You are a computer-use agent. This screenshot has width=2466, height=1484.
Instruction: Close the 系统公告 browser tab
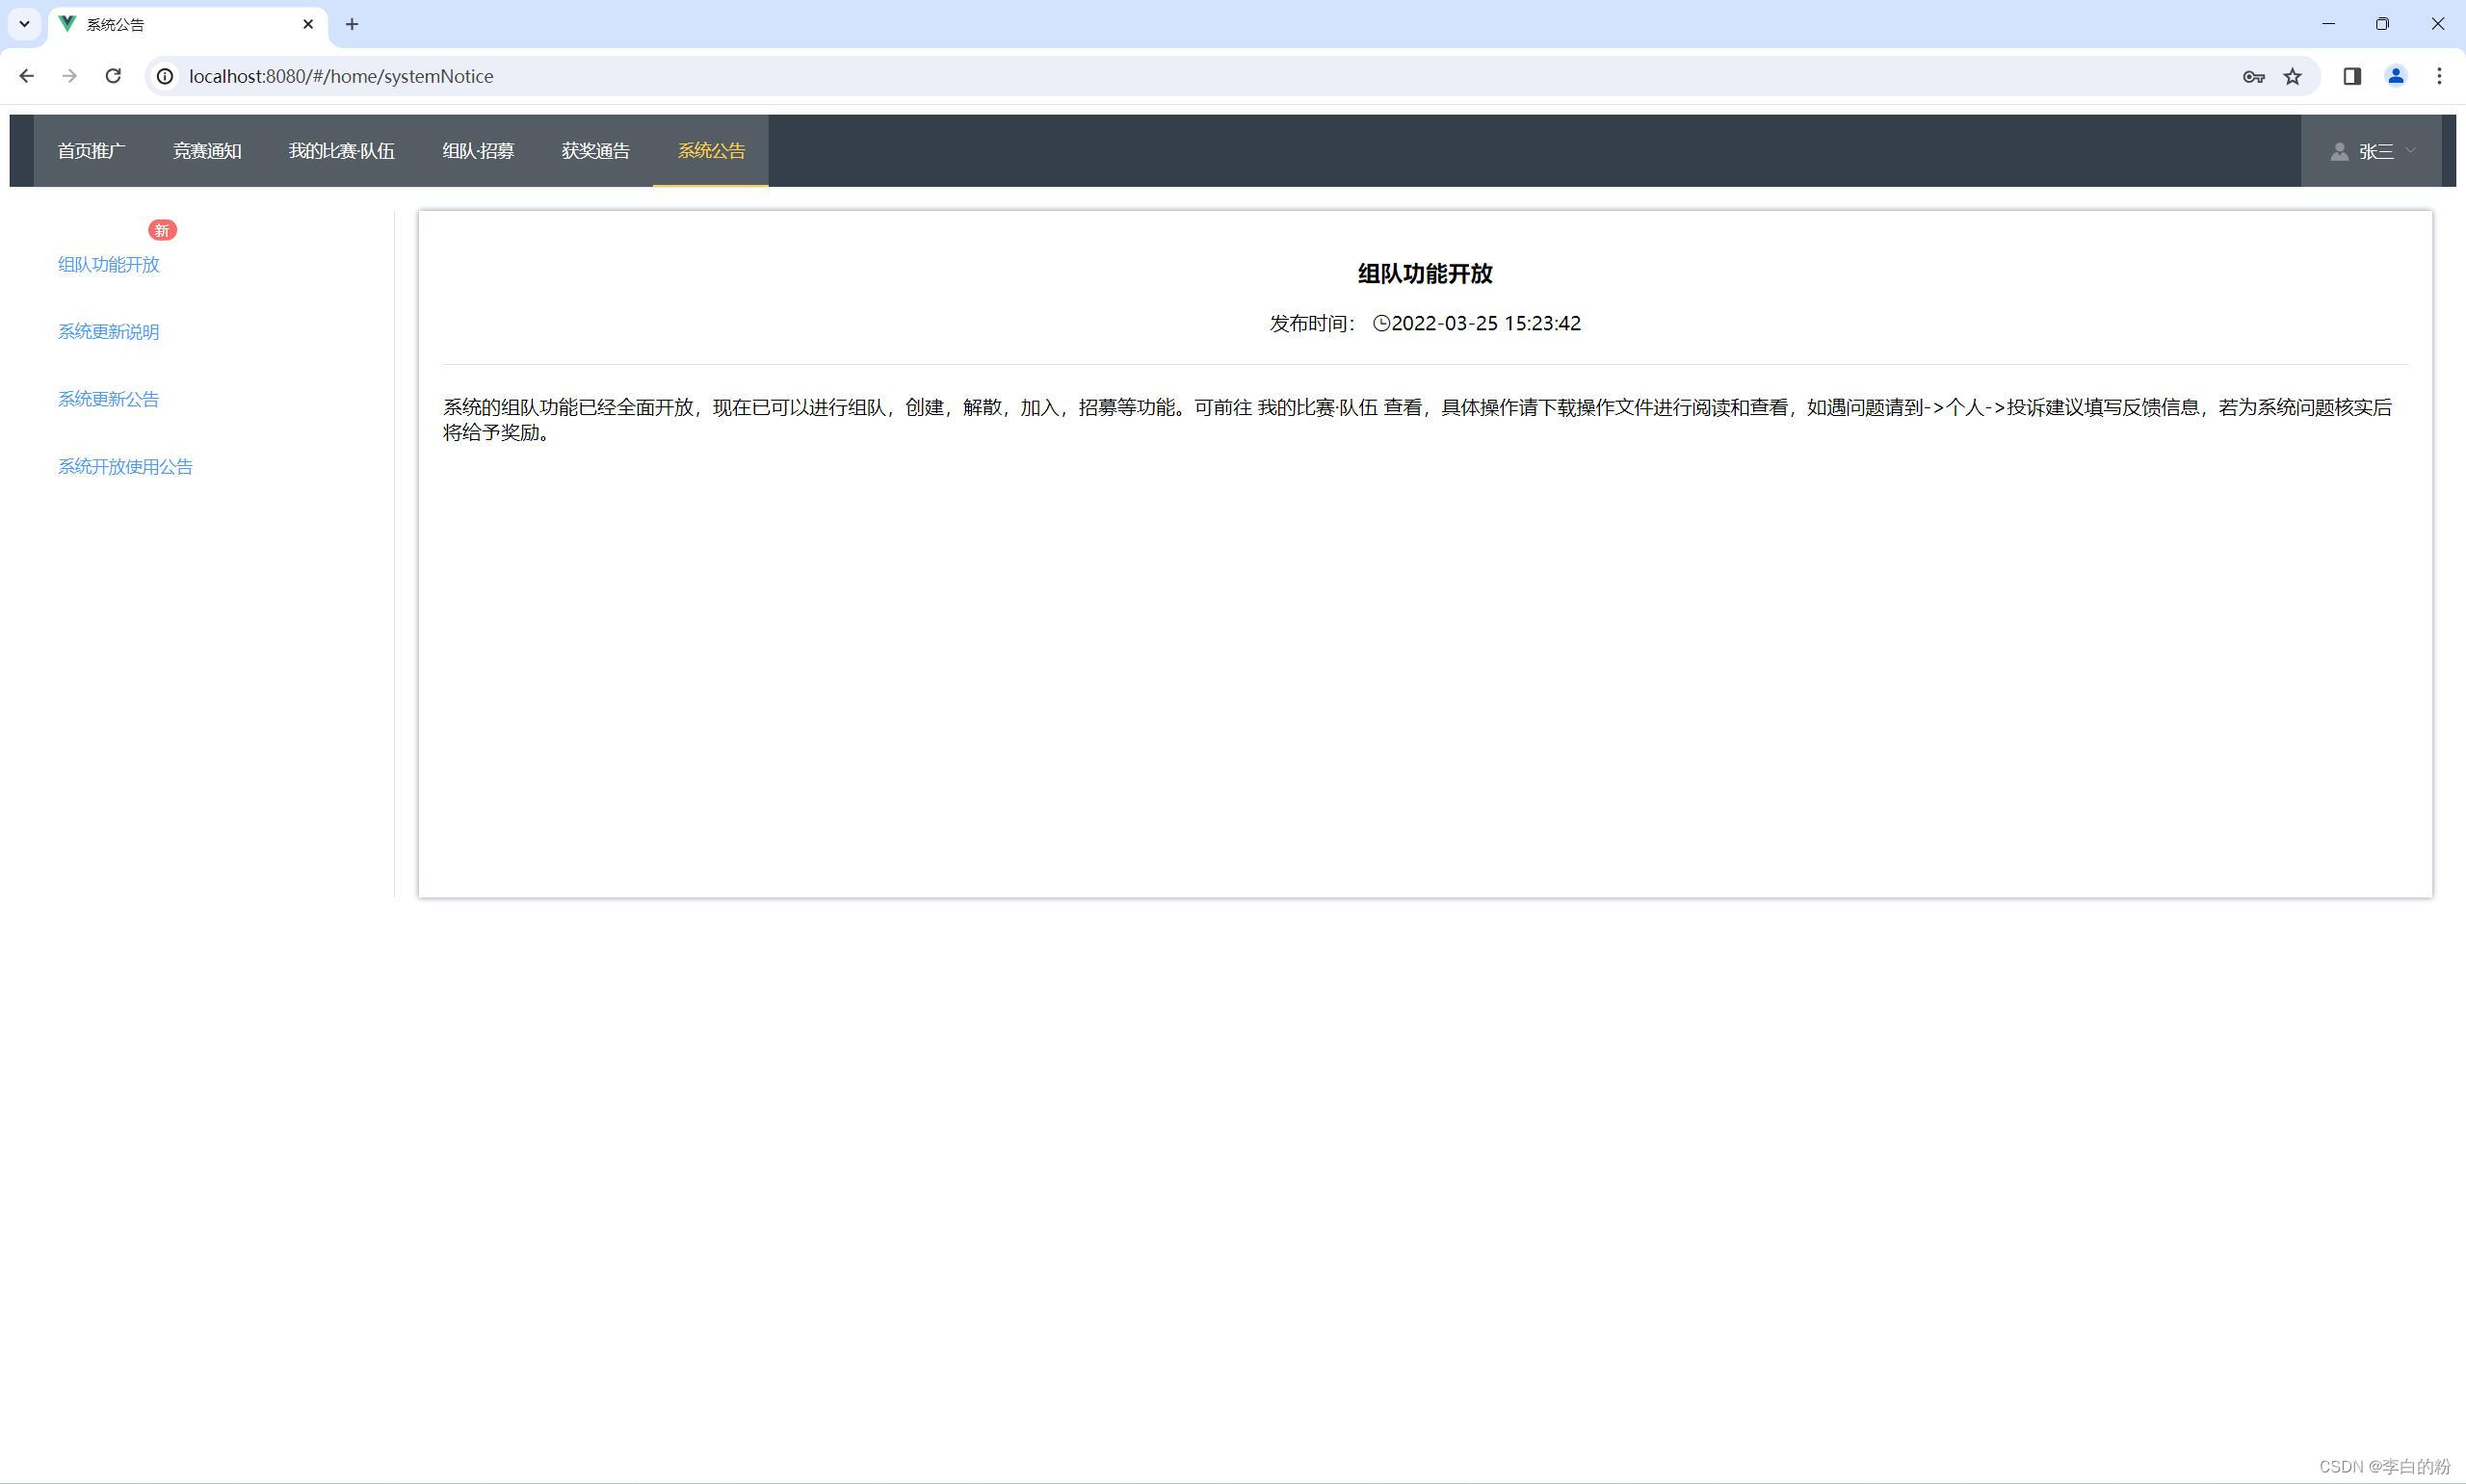308,24
